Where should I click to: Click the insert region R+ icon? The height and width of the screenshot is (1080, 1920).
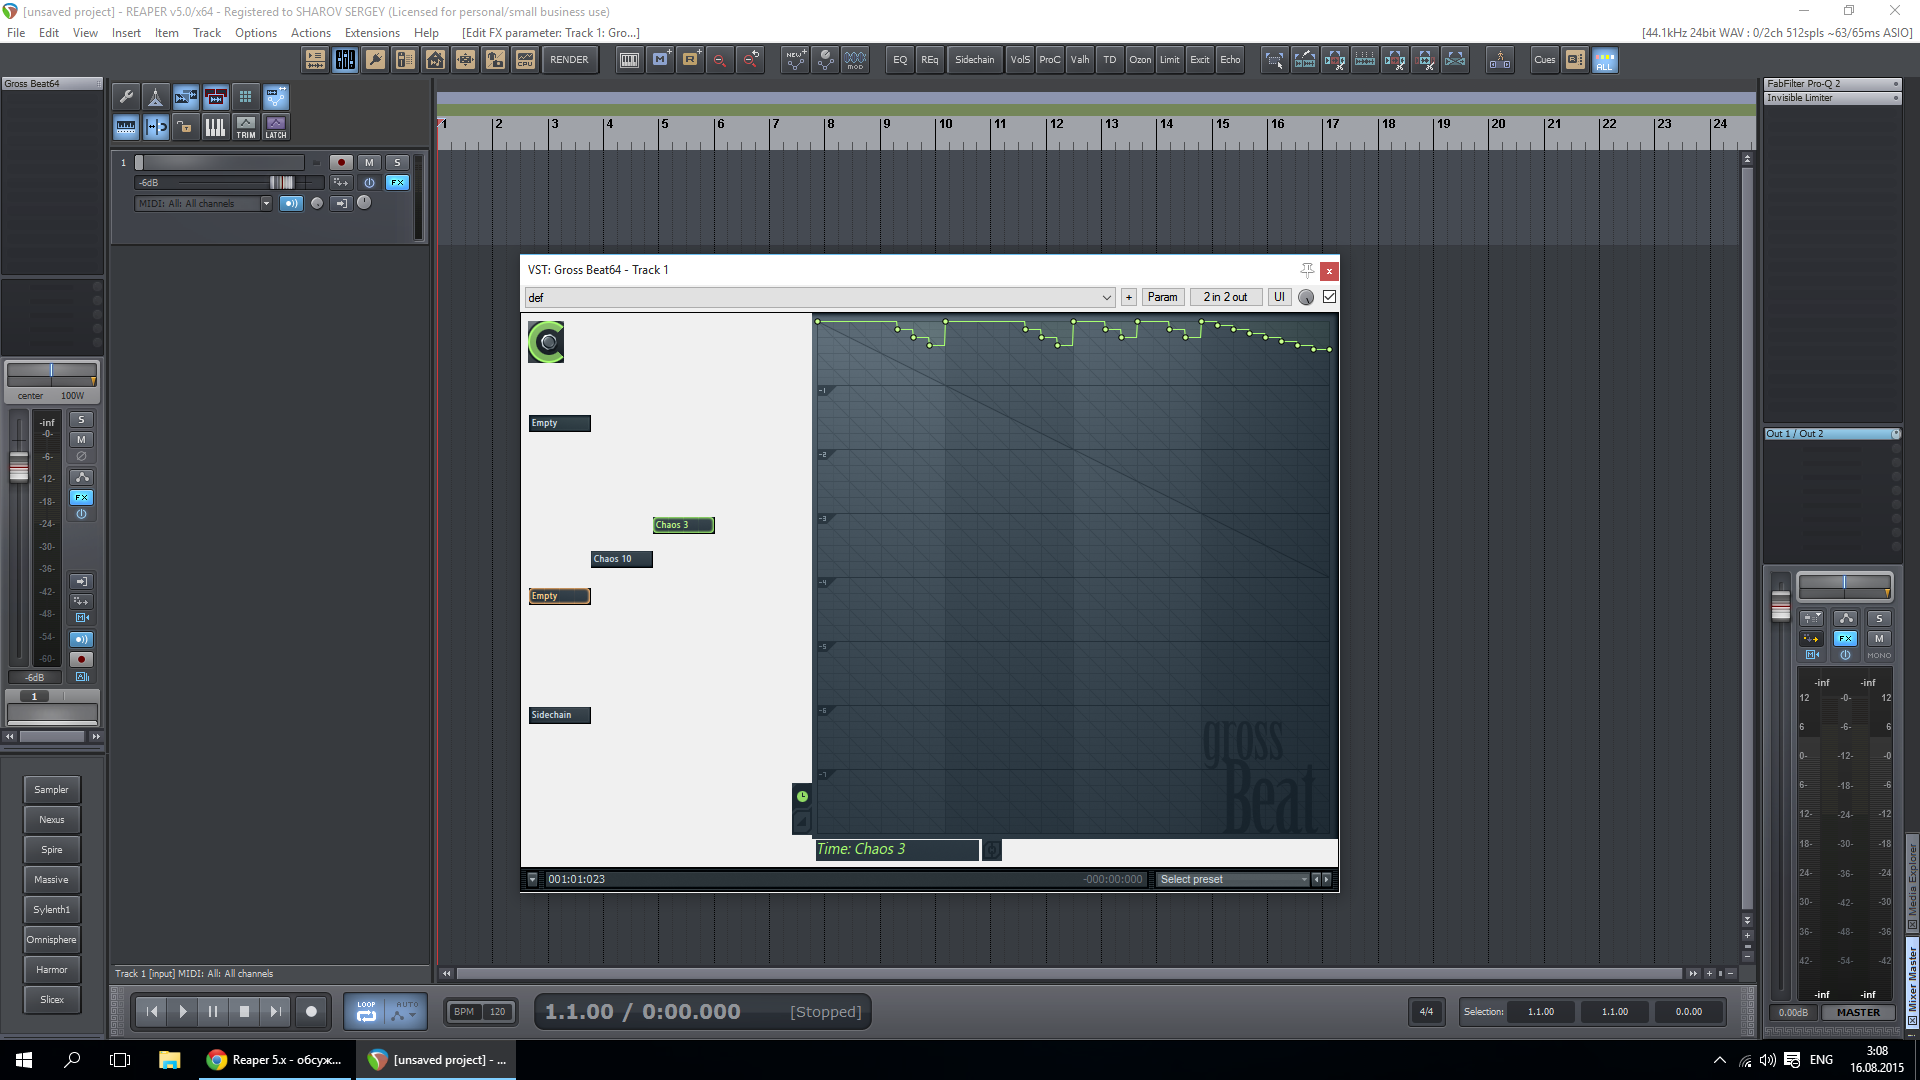(690, 60)
